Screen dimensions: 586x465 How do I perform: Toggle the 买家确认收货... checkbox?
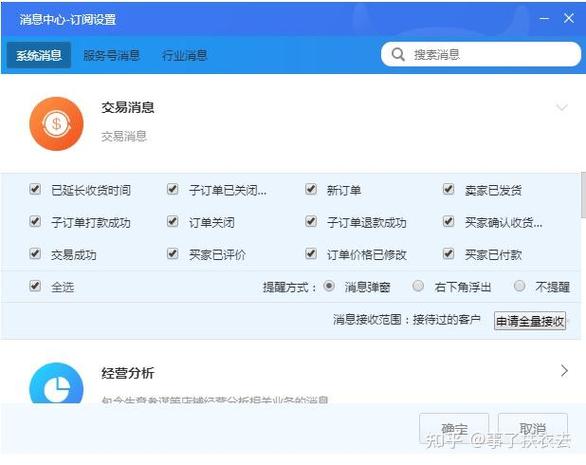pyautogui.click(x=448, y=221)
